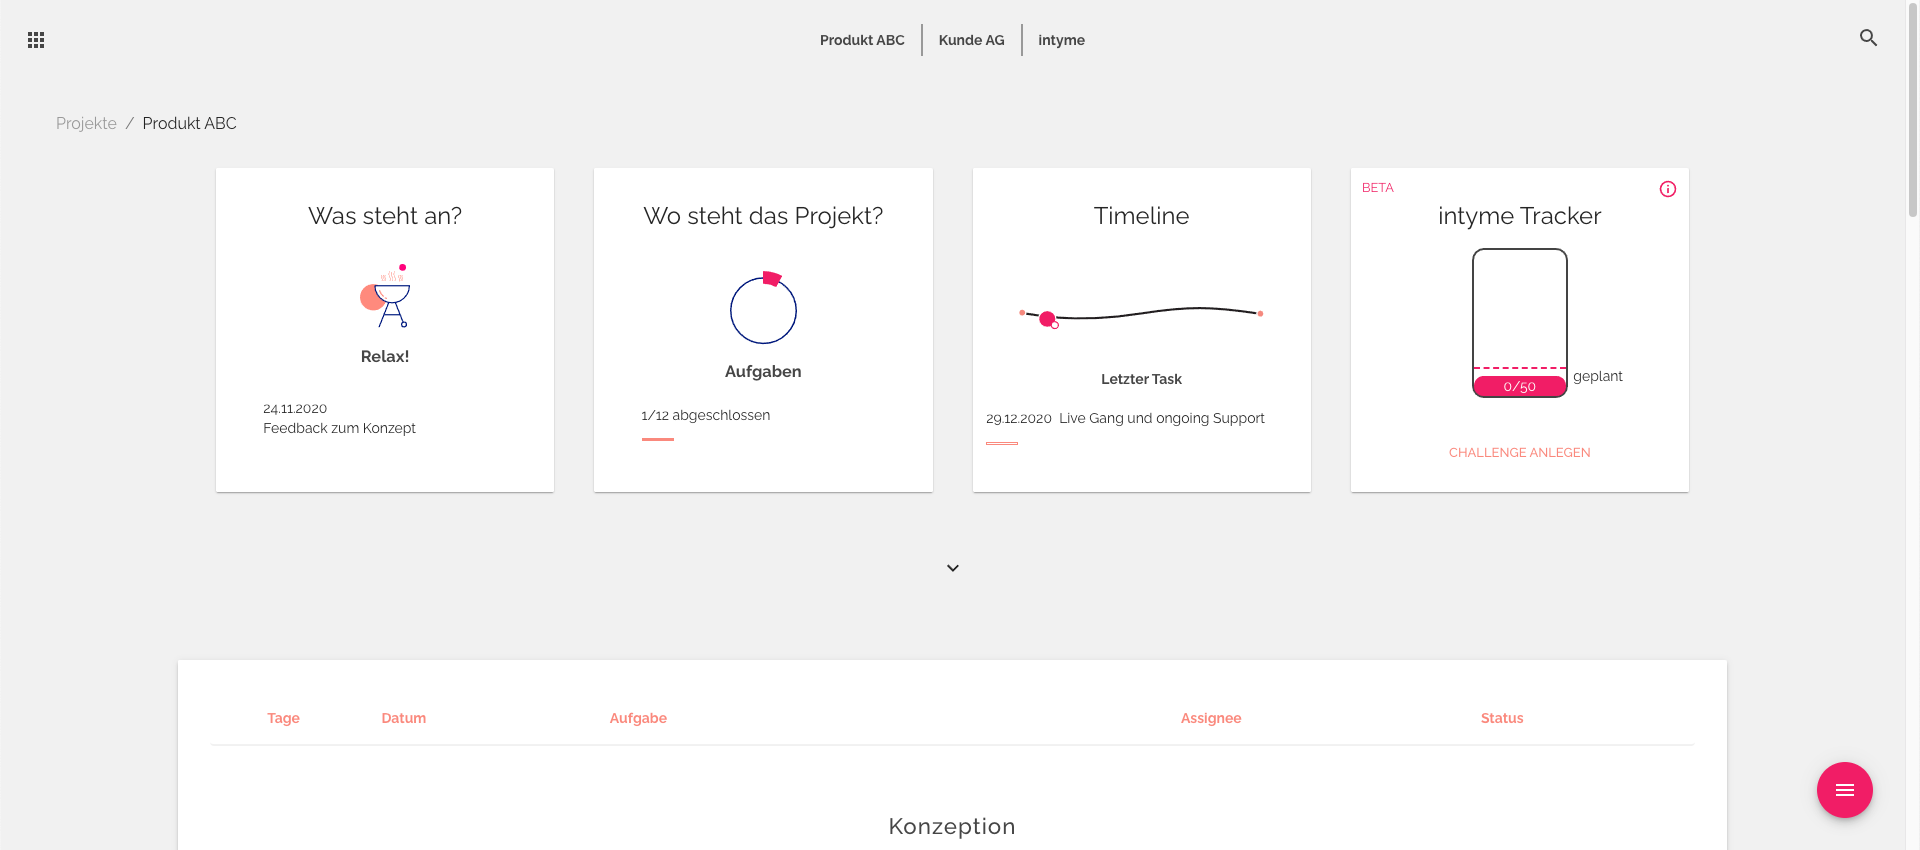Open the apps grid menu icon

[x=36, y=40]
